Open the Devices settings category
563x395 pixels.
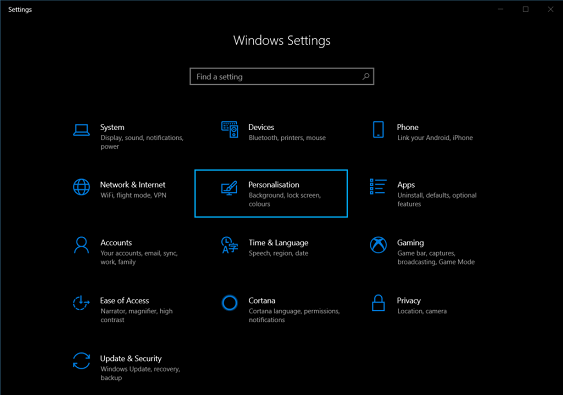click(x=261, y=127)
